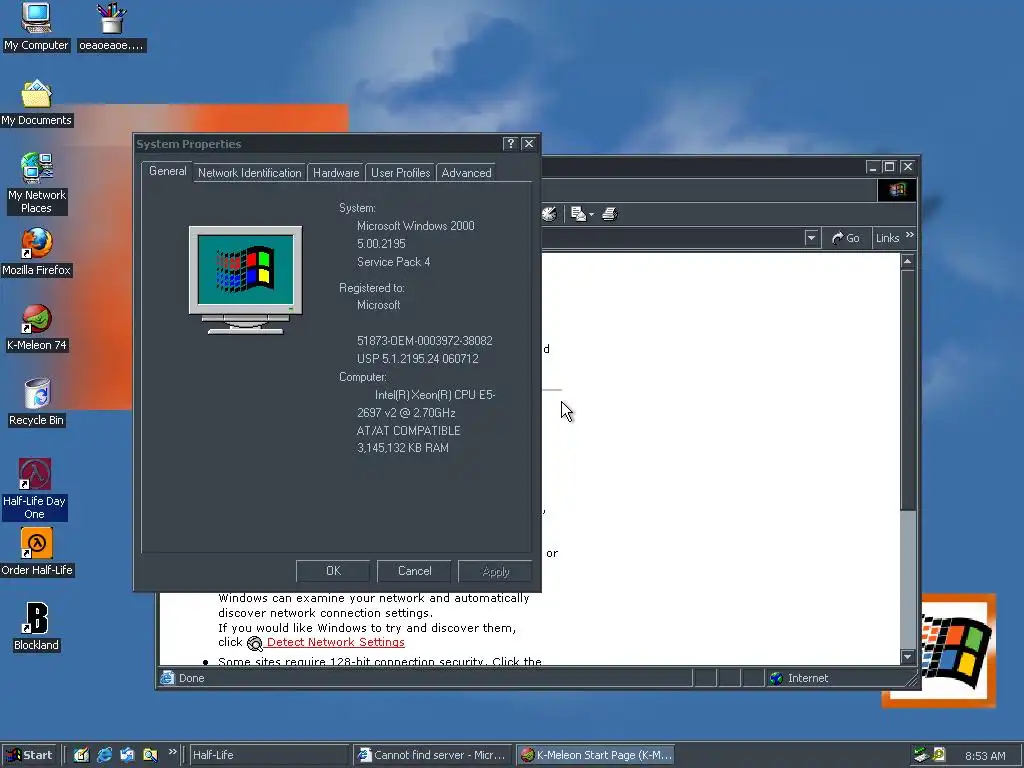Click the Mail icon in IE toolbar

pos(578,214)
